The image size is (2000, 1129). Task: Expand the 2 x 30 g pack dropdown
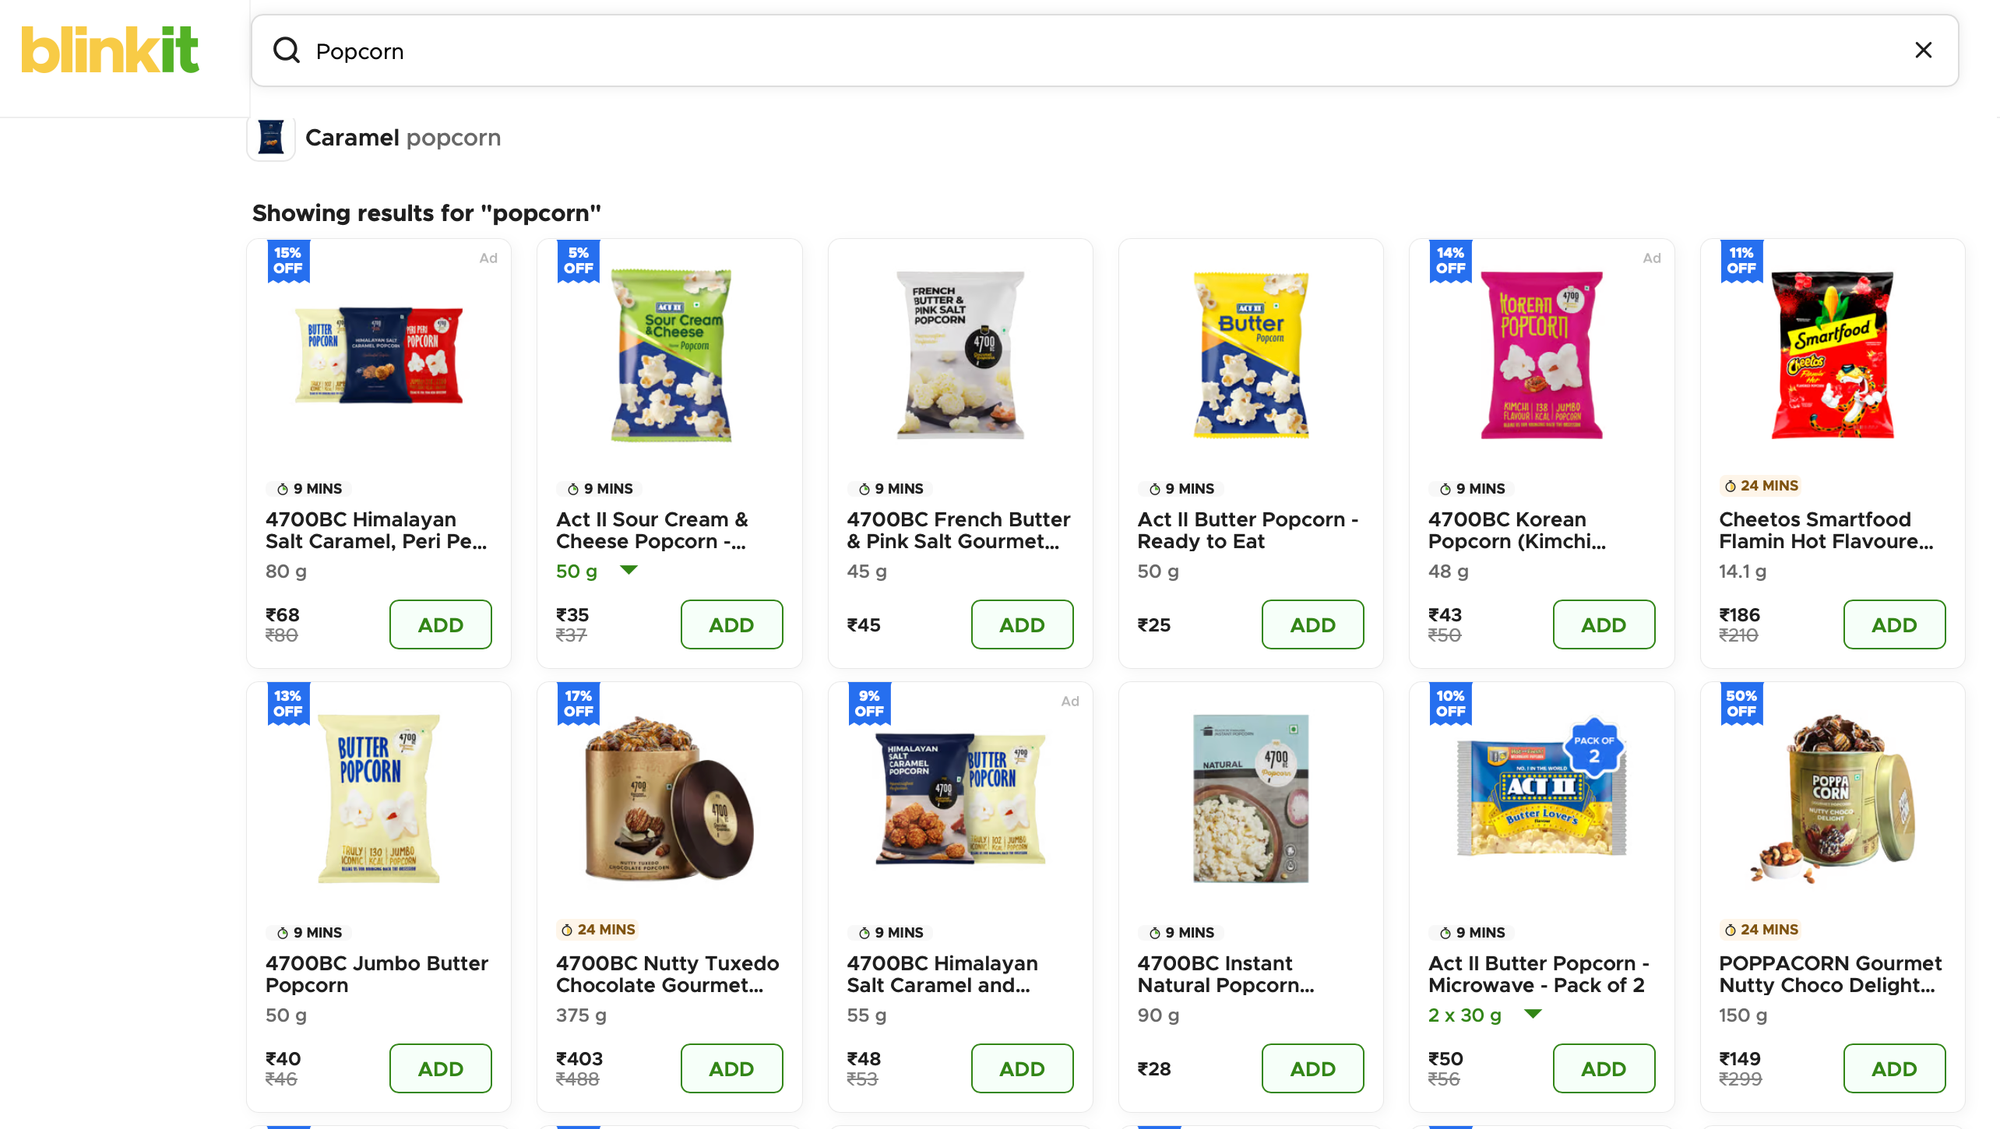point(1532,1014)
